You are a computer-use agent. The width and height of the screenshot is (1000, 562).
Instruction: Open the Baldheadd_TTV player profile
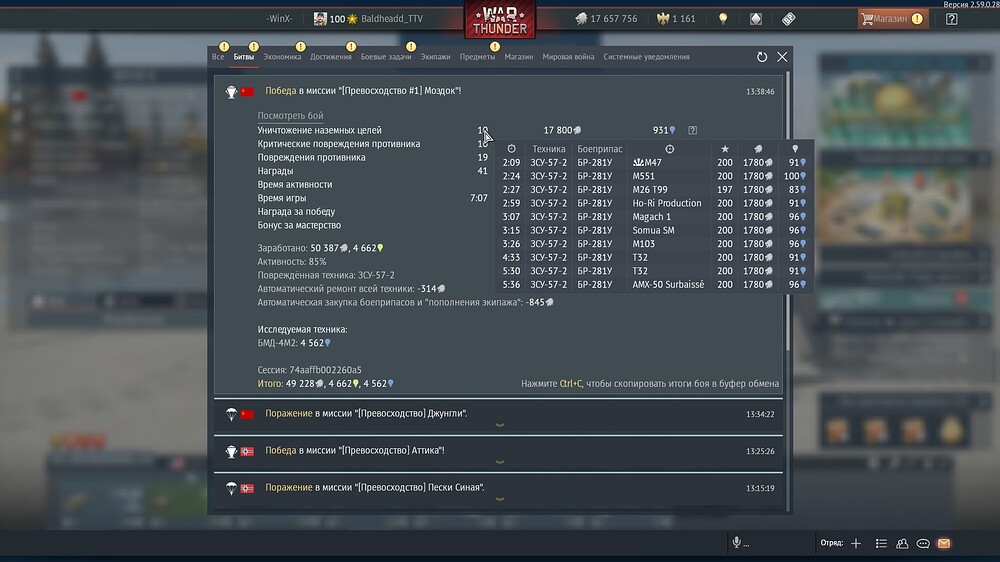(x=392, y=18)
